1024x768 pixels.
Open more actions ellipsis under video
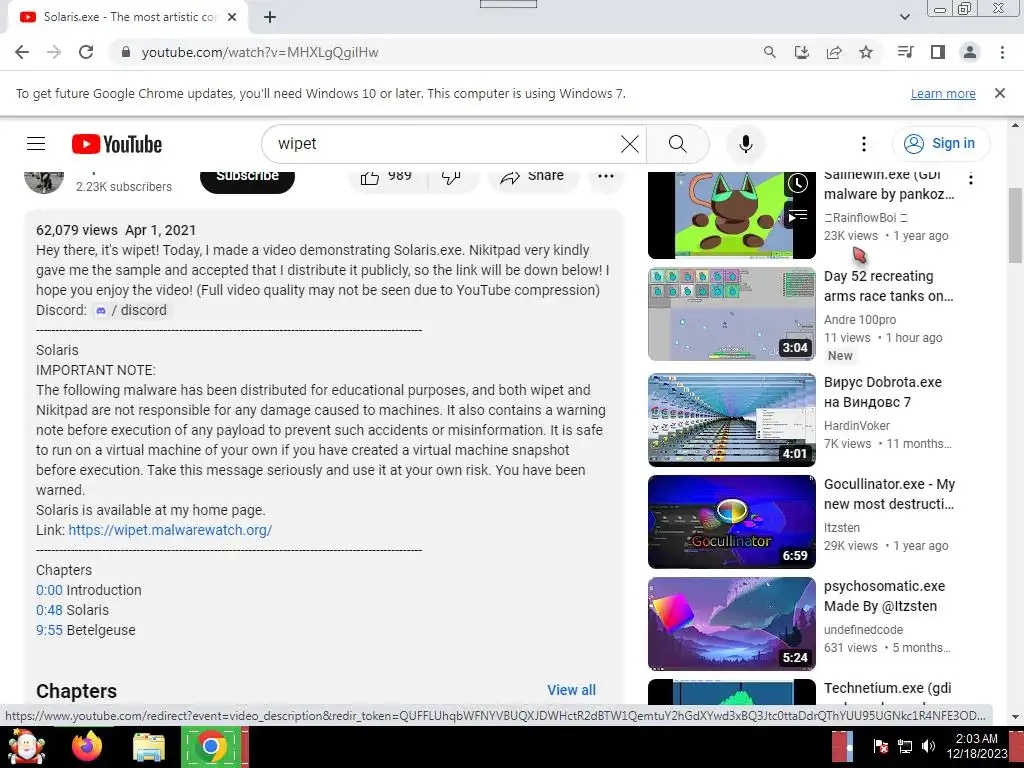(x=605, y=176)
